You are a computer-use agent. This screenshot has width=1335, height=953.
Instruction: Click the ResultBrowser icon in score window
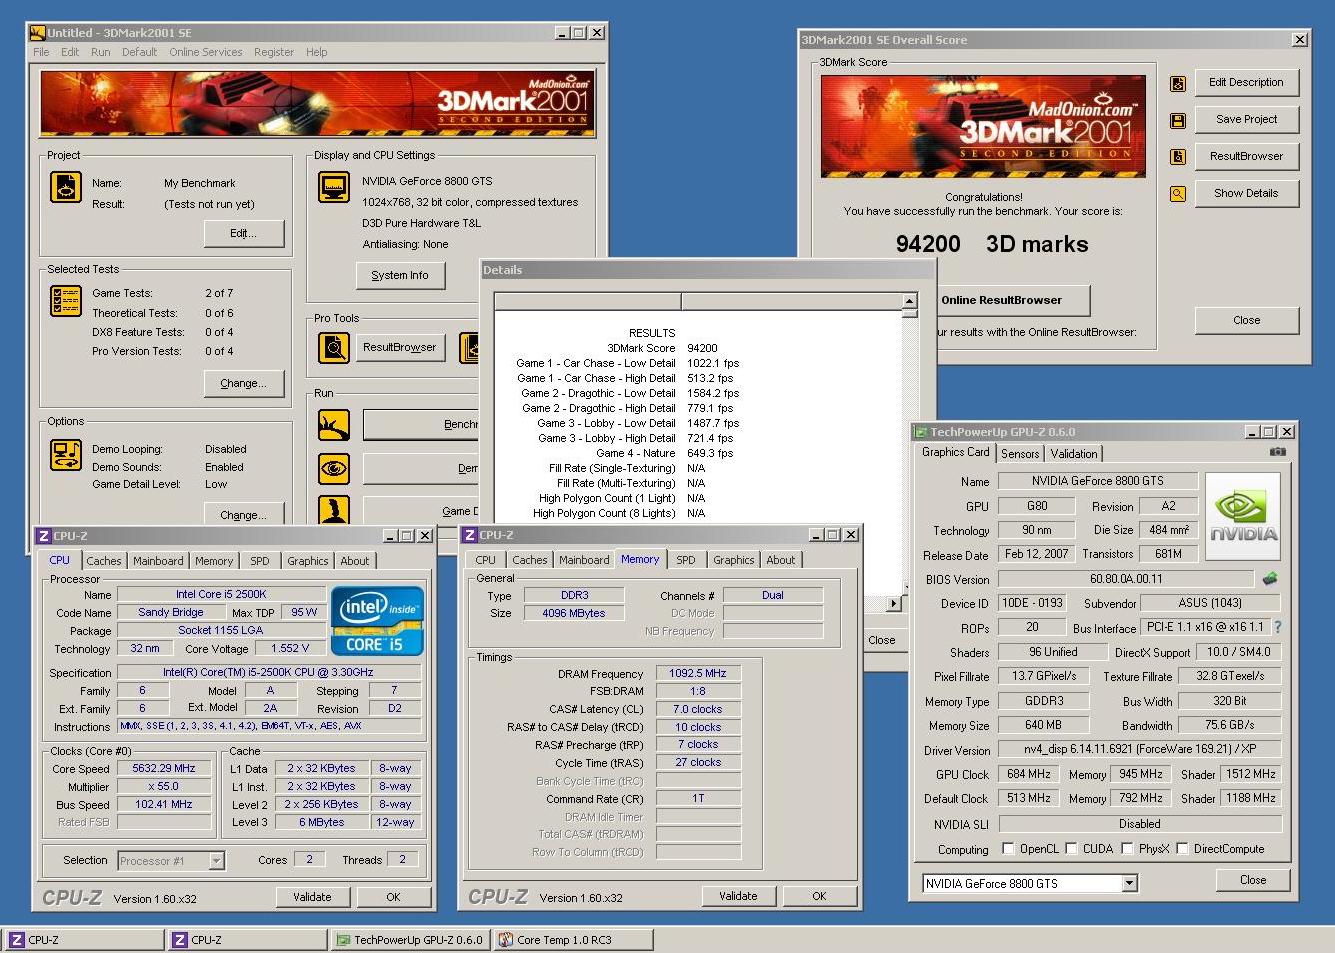click(x=1178, y=157)
